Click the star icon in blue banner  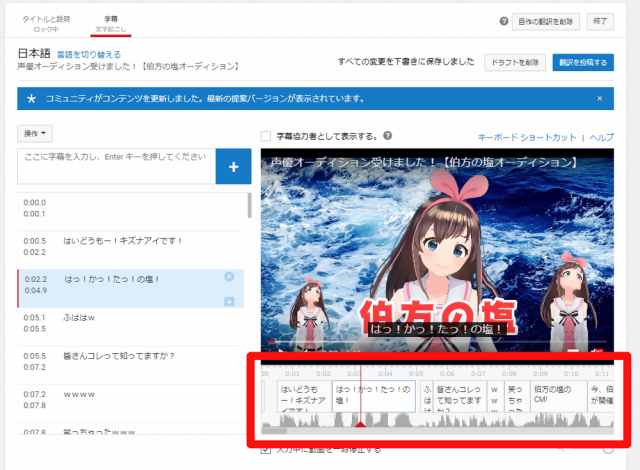tap(31, 99)
